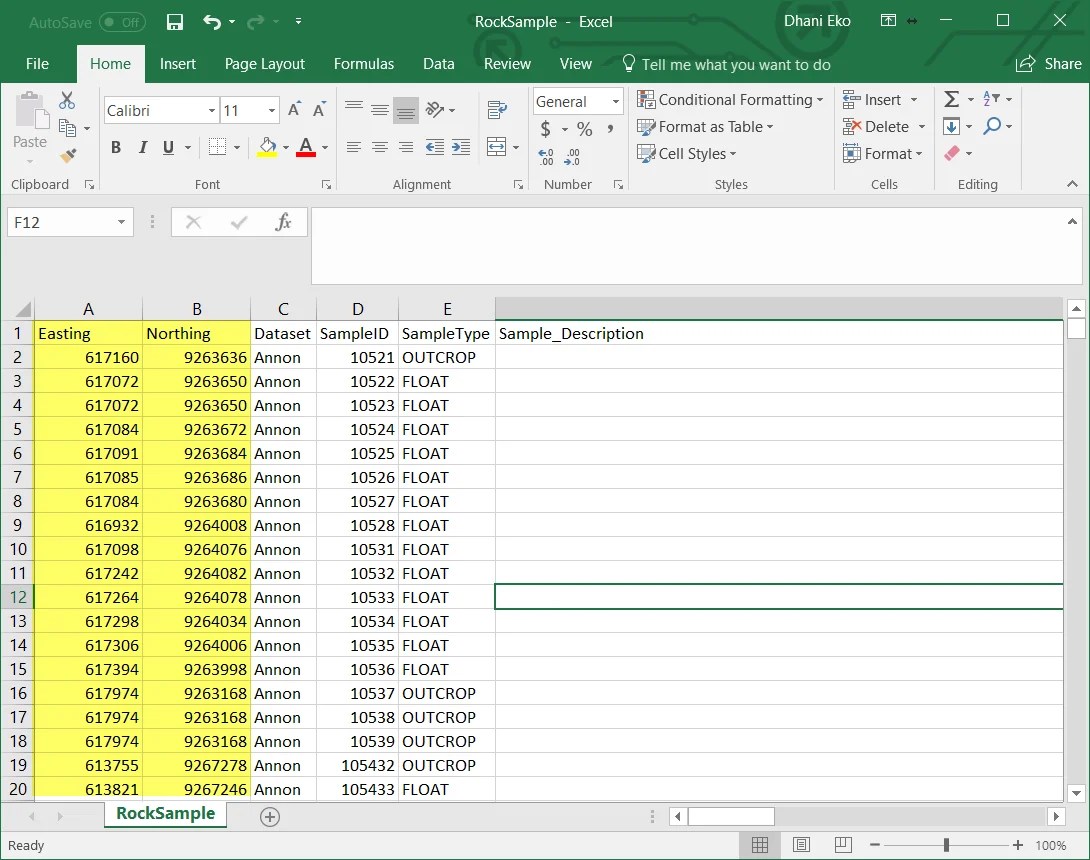
Task: Click zoom in plus button
Action: [x=1018, y=845]
